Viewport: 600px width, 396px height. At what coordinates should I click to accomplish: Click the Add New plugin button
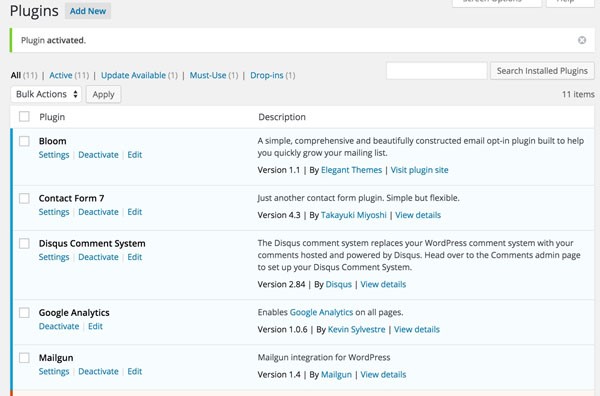[x=88, y=11]
